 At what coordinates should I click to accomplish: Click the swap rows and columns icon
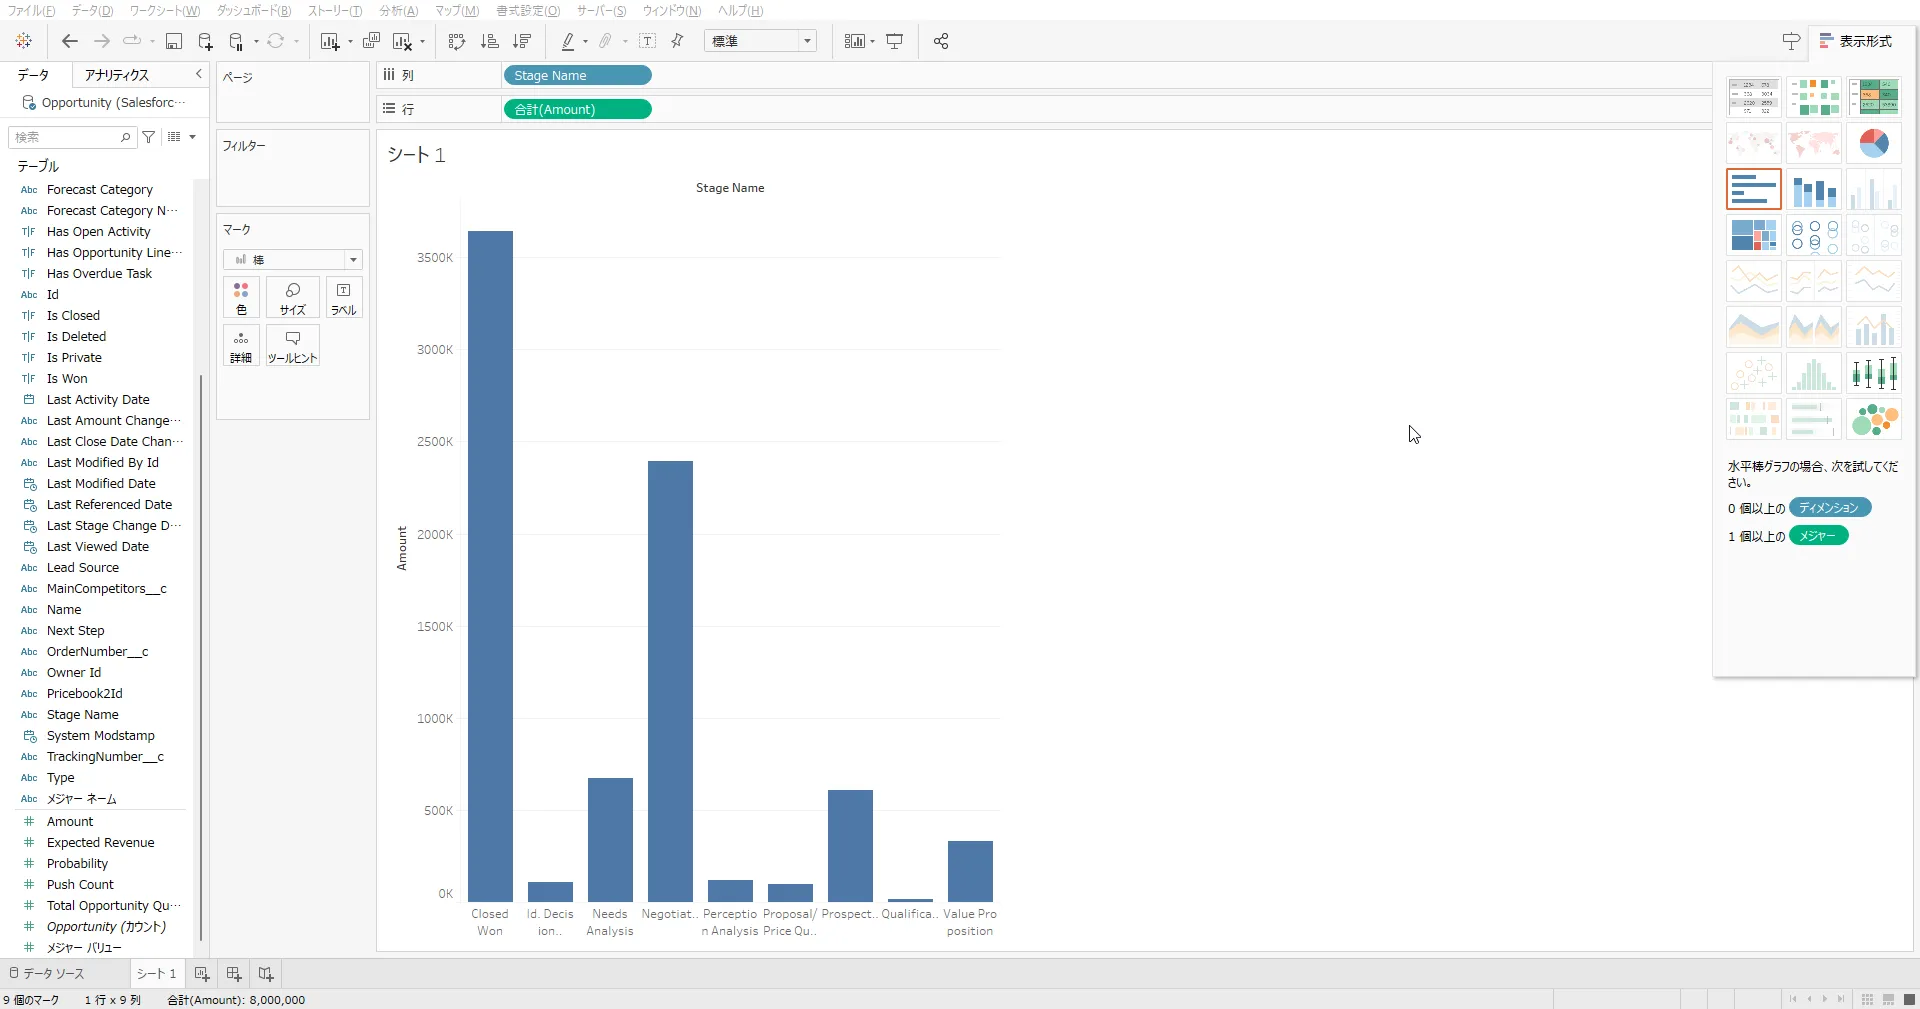click(457, 41)
